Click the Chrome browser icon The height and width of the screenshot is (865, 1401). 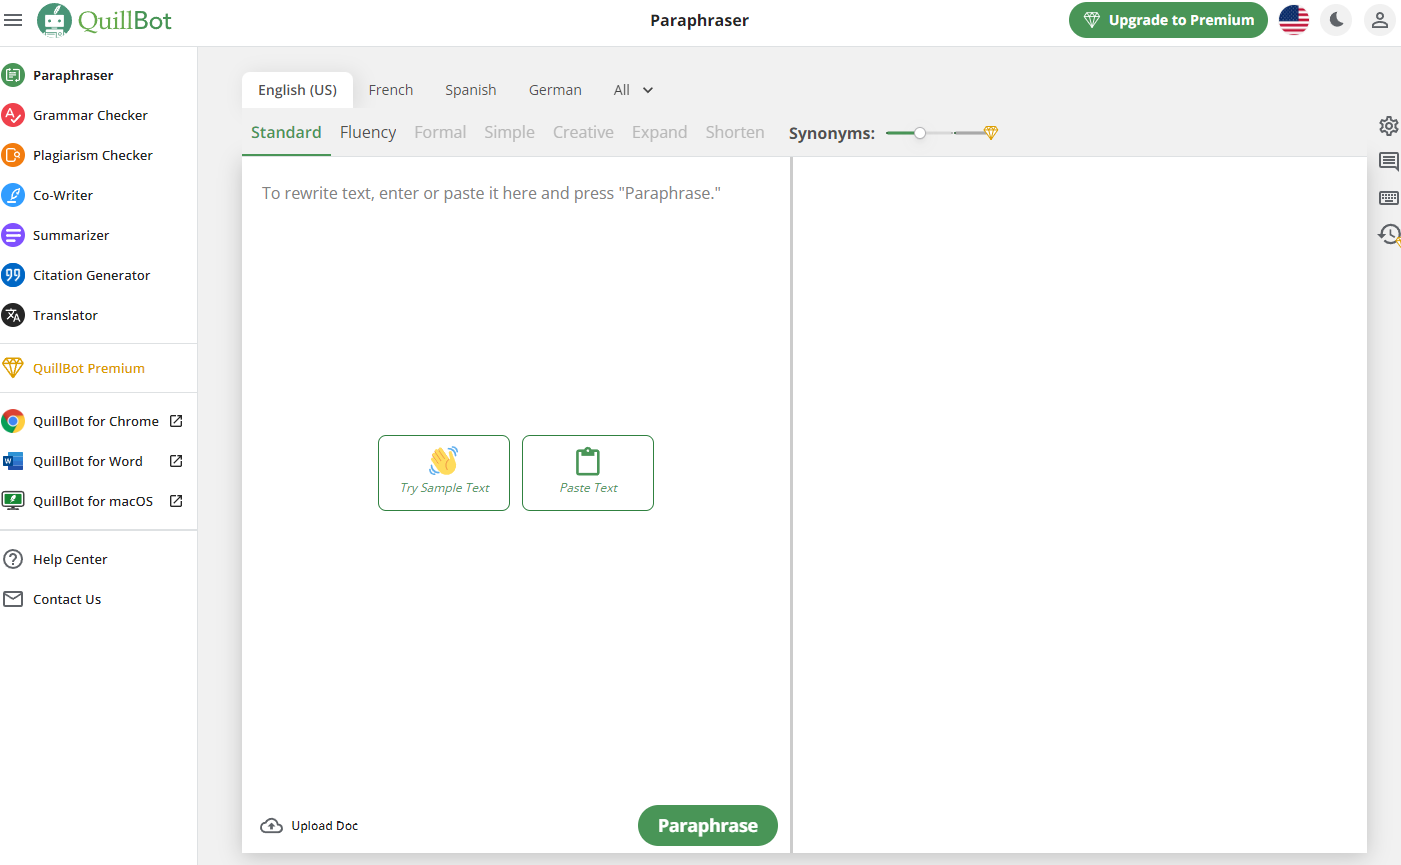coord(13,421)
